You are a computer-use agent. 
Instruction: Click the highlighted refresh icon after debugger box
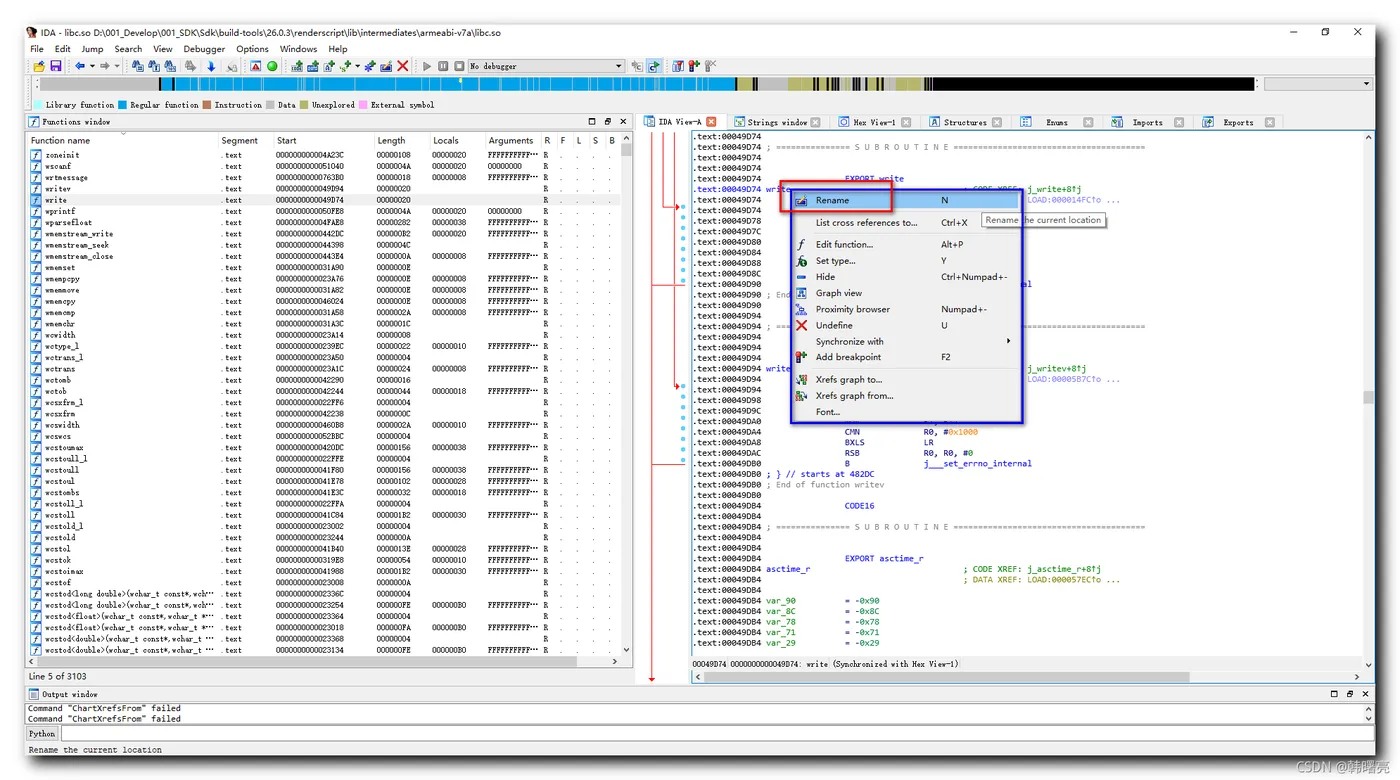654,66
